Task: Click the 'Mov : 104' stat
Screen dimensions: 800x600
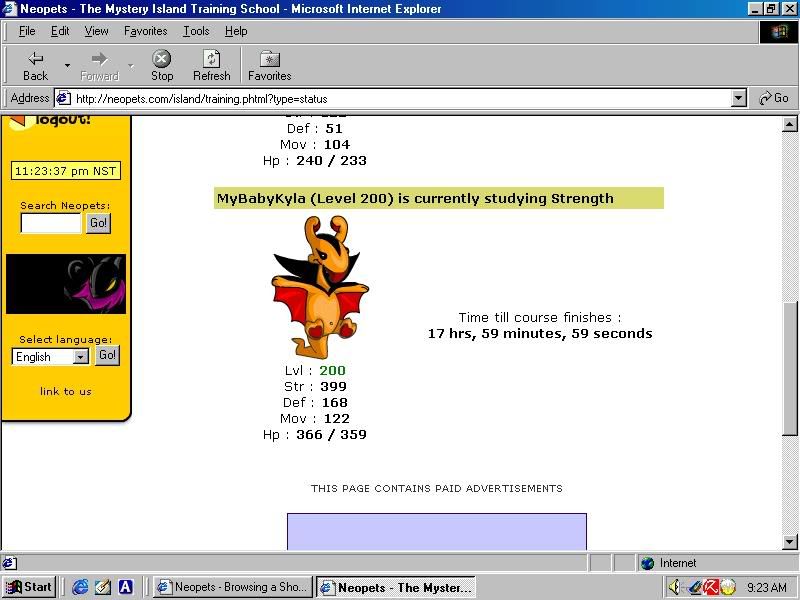Action: (x=315, y=144)
